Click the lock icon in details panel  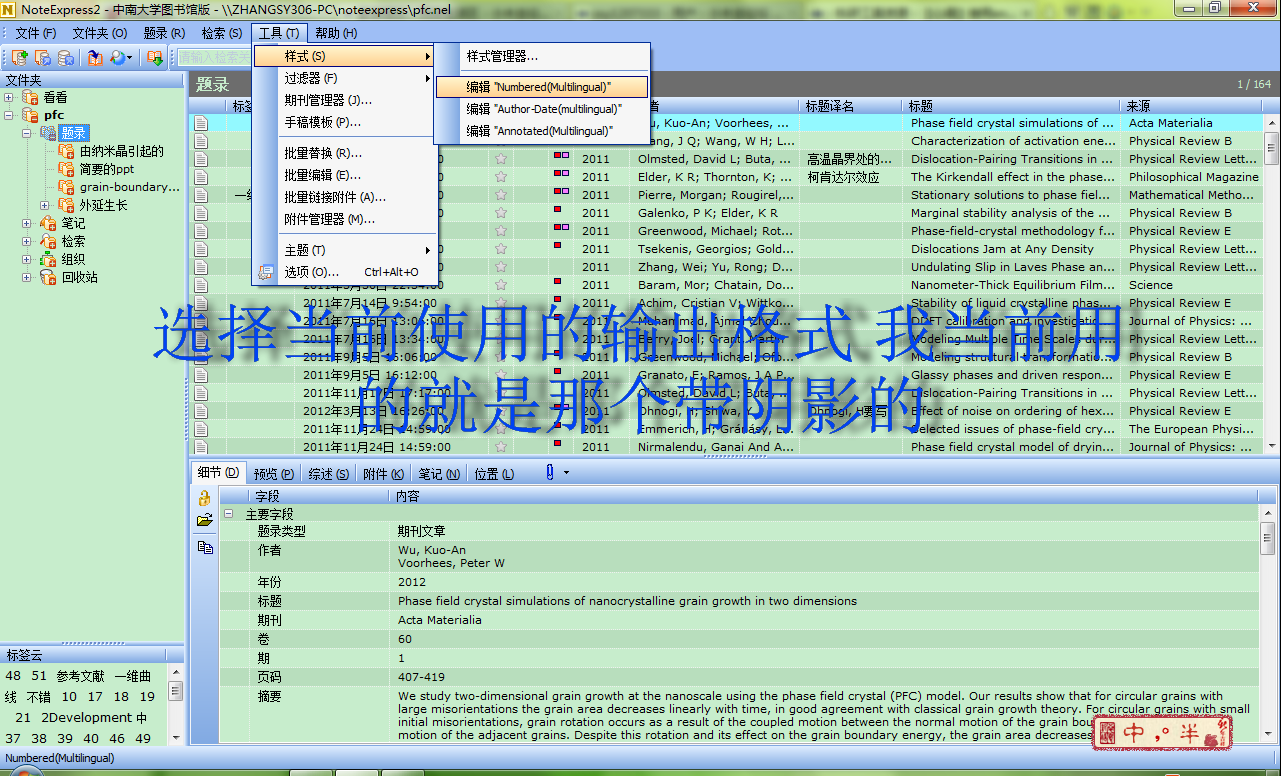point(205,498)
